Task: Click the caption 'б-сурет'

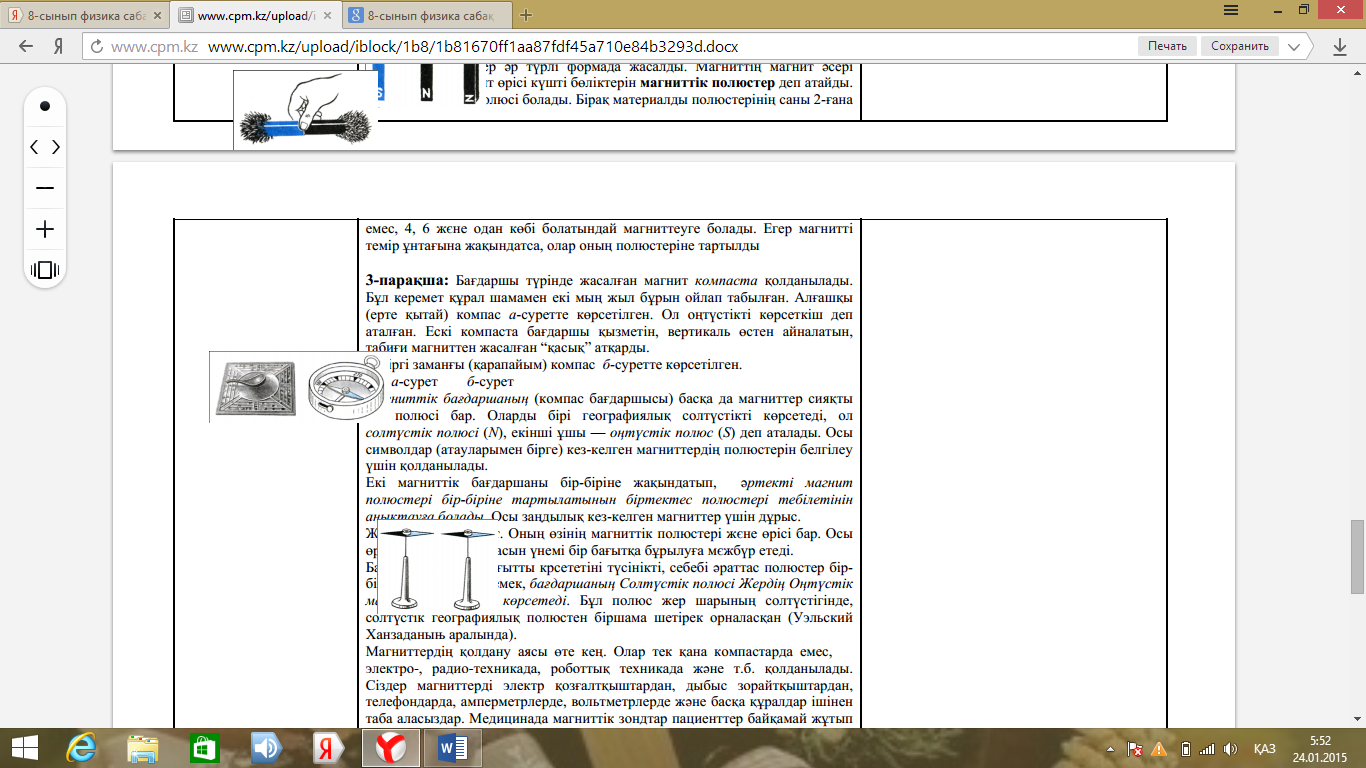Action: (x=490, y=382)
